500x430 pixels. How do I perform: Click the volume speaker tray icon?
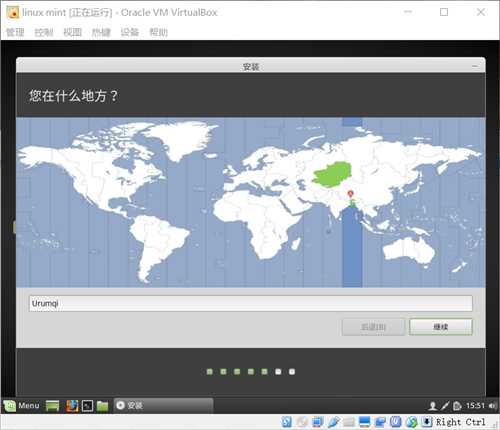pos(492,406)
